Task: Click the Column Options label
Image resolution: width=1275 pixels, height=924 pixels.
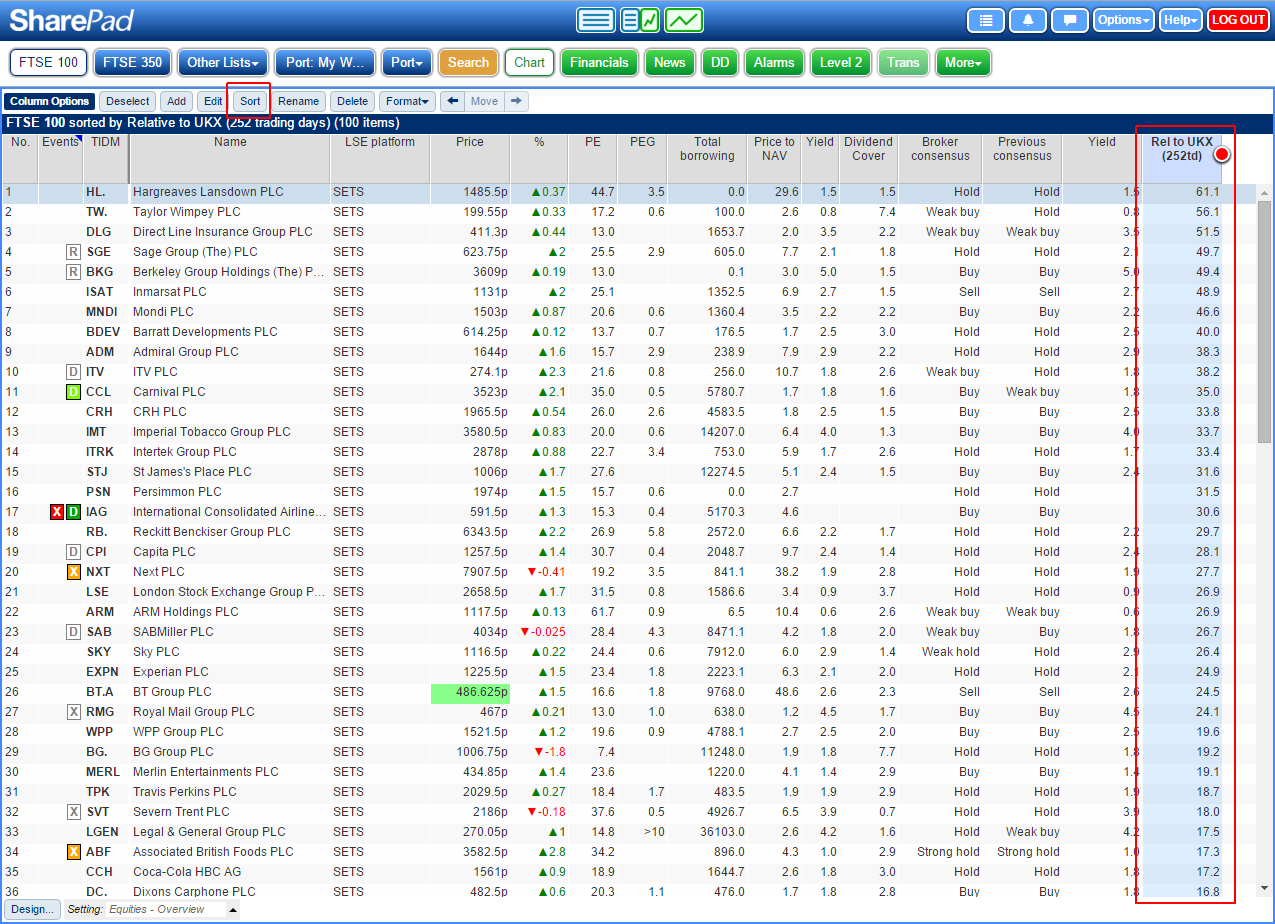Action: pyautogui.click(x=50, y=101)
